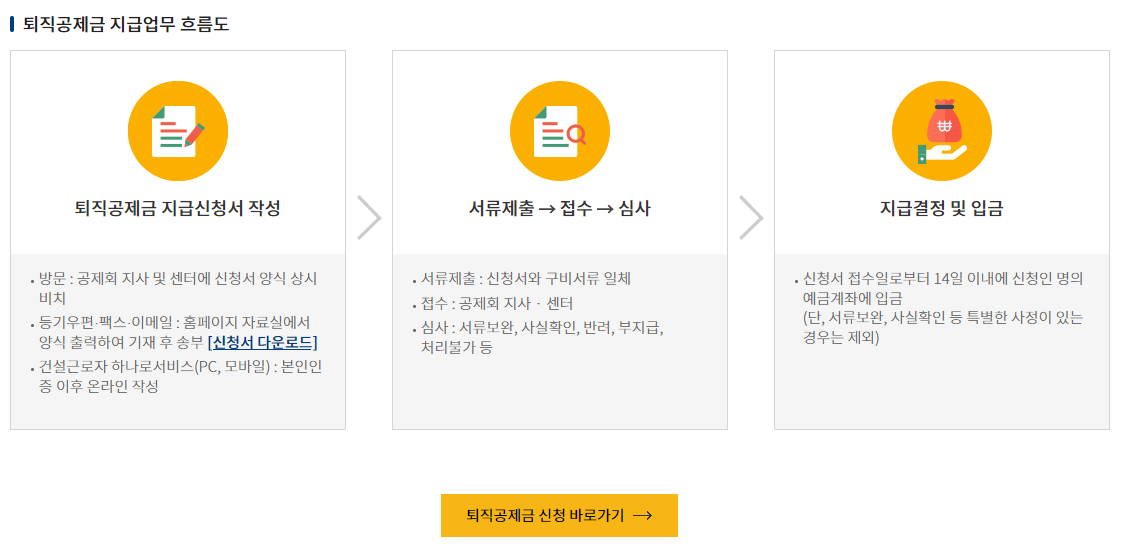Click the 퇴직공제금 지급신청서 작성 title

(x=178, y=210)
